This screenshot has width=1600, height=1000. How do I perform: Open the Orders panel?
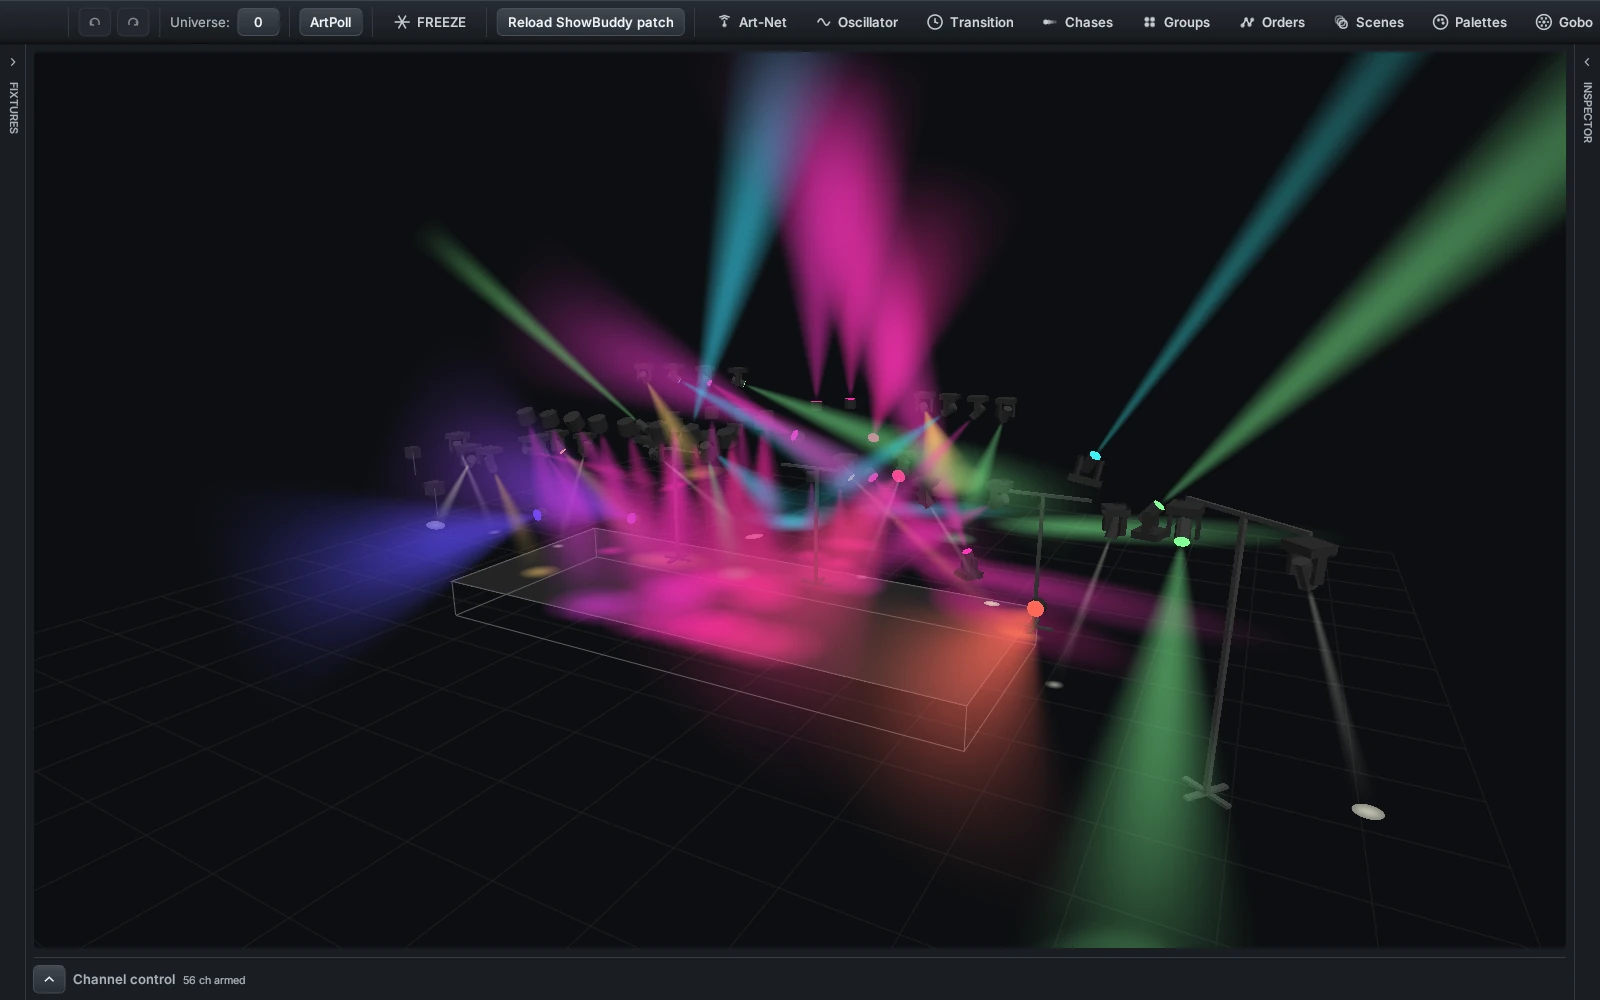point(1272,22)
